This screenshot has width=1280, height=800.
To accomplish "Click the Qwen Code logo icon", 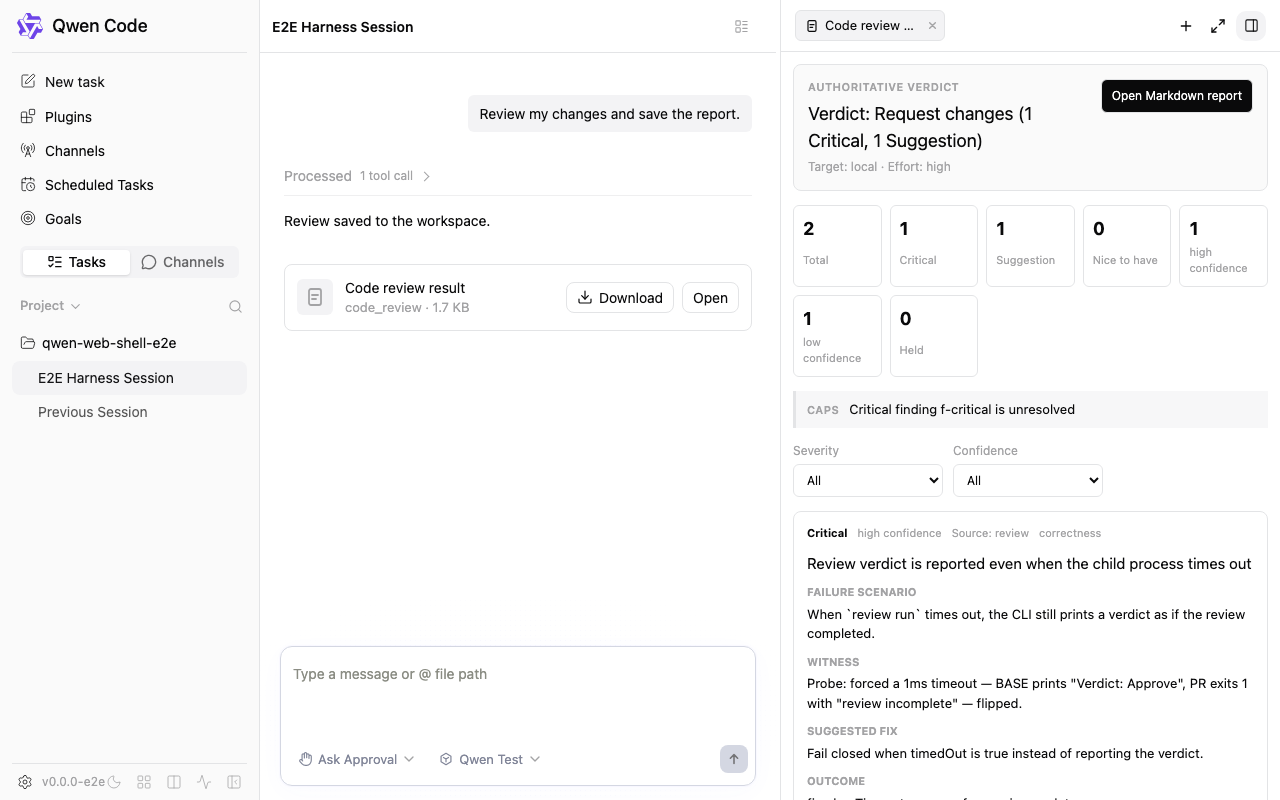I will (30, 26).
